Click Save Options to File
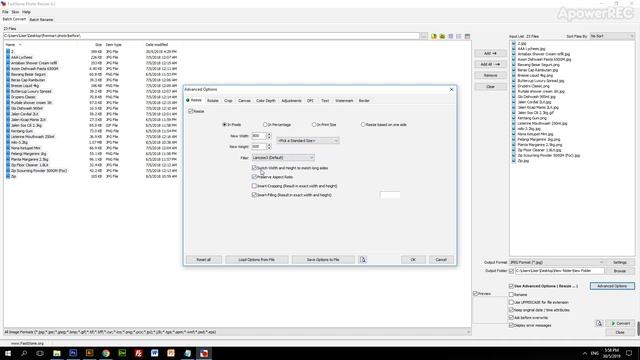The width and height of the screenshot is (640, 360). pos(323,260)
